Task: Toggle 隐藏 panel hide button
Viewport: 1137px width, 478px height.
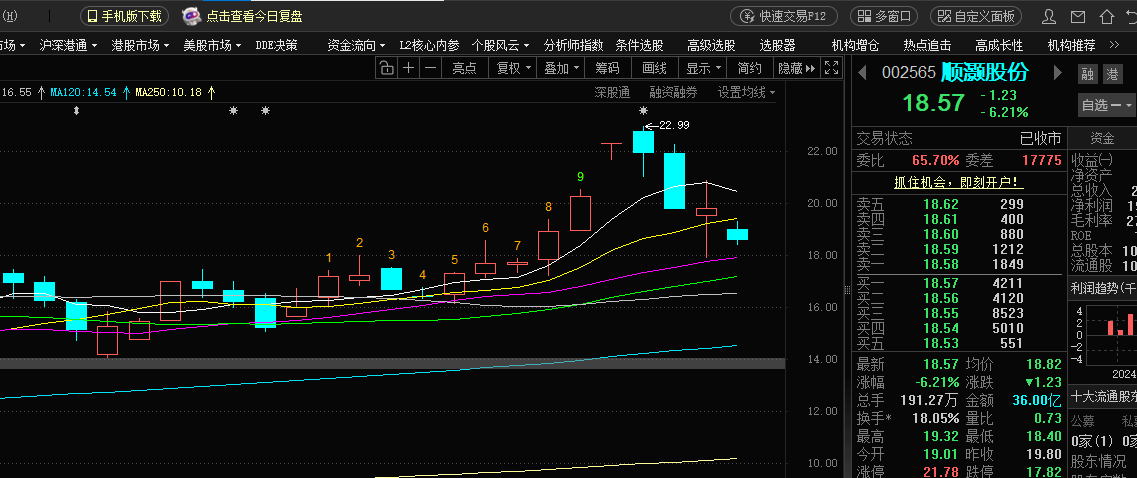Action: click(797, 68)
